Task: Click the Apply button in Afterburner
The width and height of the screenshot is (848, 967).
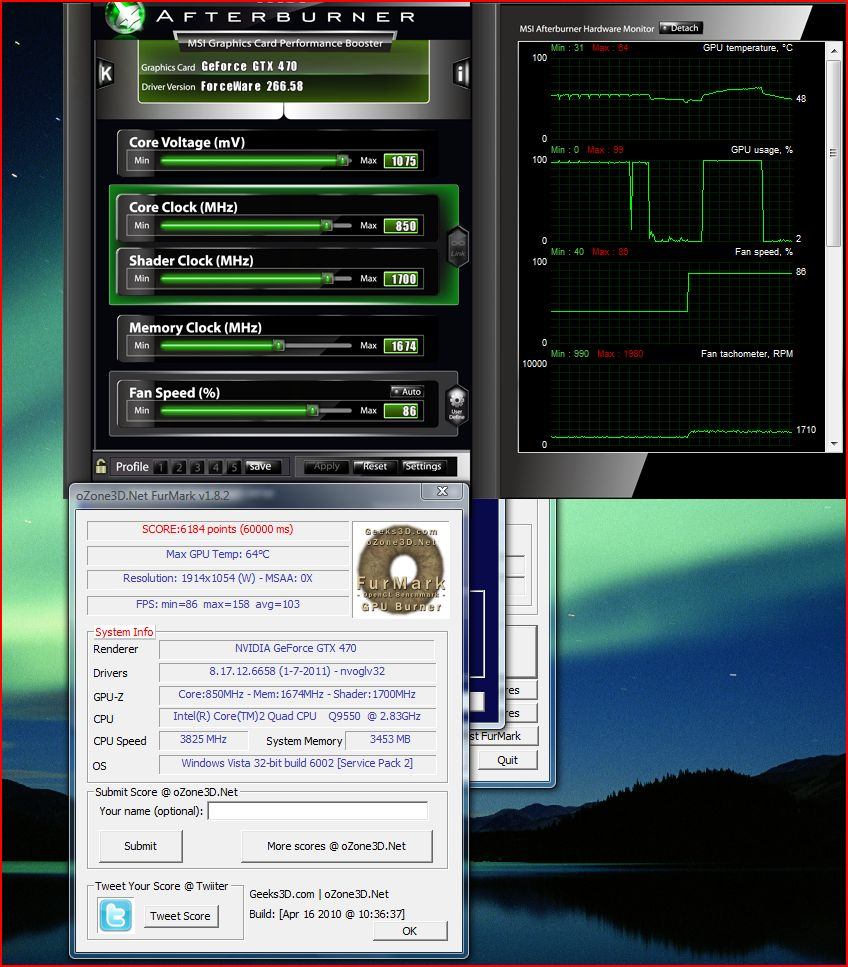Action: (326, 466)
